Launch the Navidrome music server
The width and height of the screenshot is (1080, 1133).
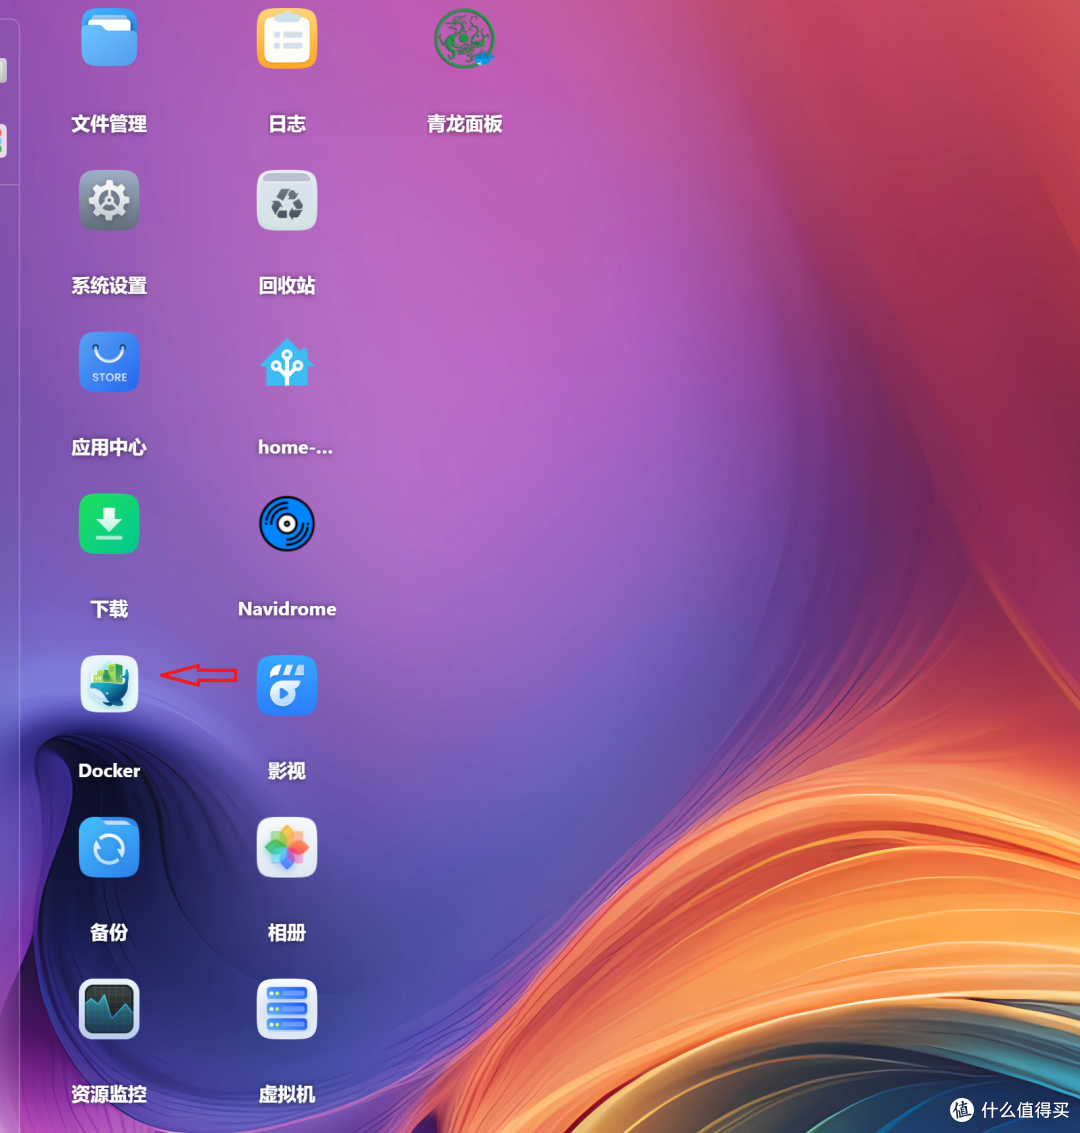point(287,523)
